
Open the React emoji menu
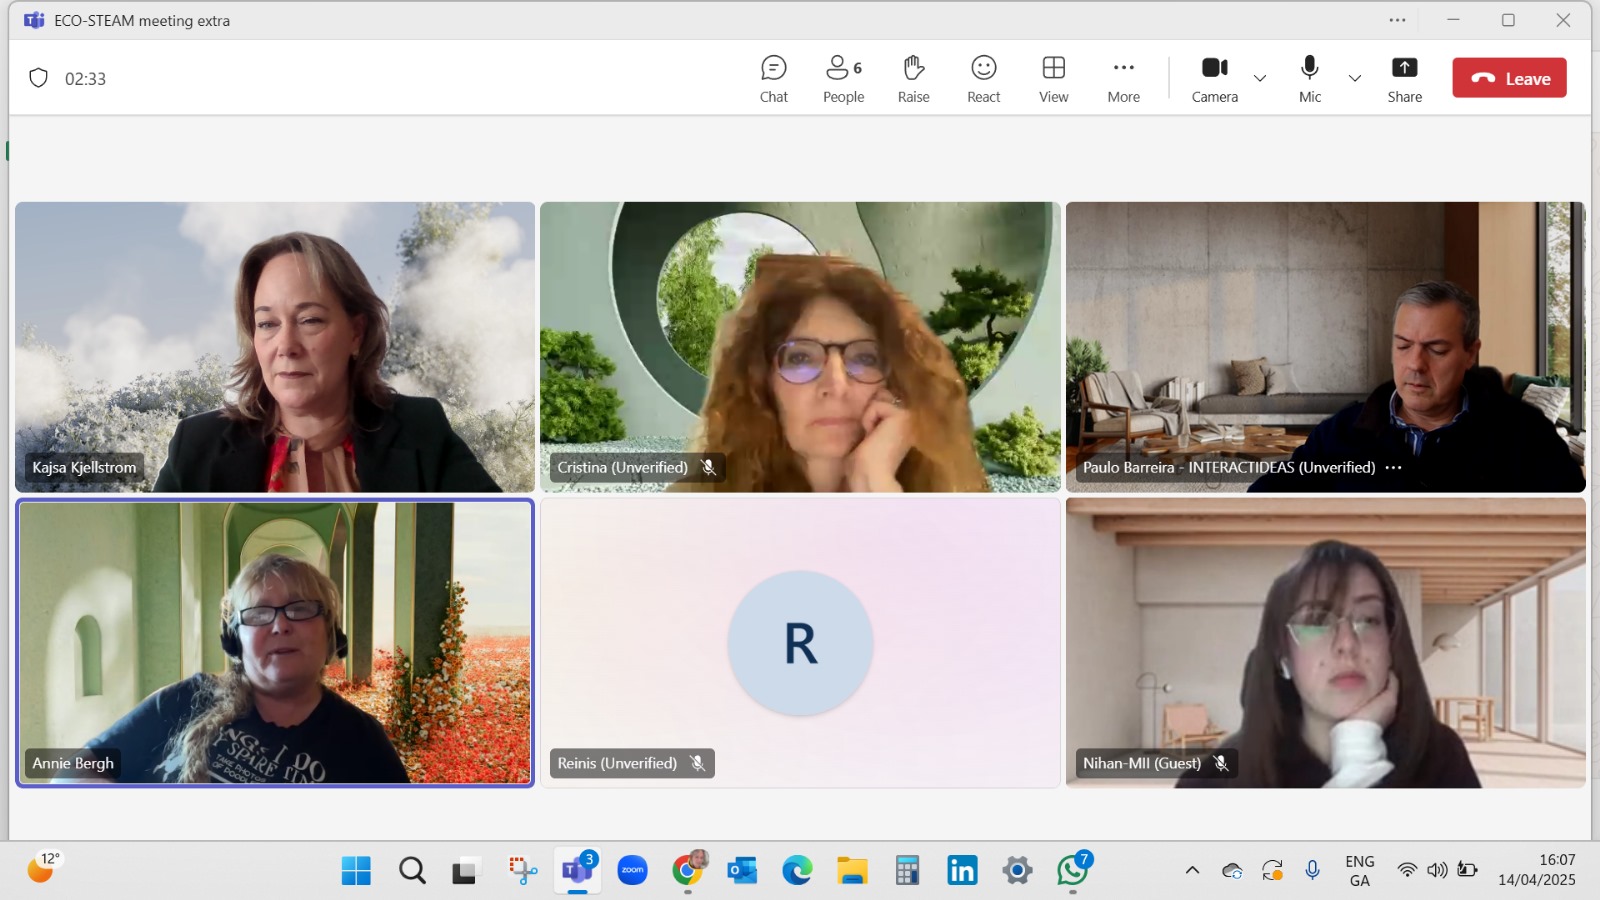coord(983,79)
